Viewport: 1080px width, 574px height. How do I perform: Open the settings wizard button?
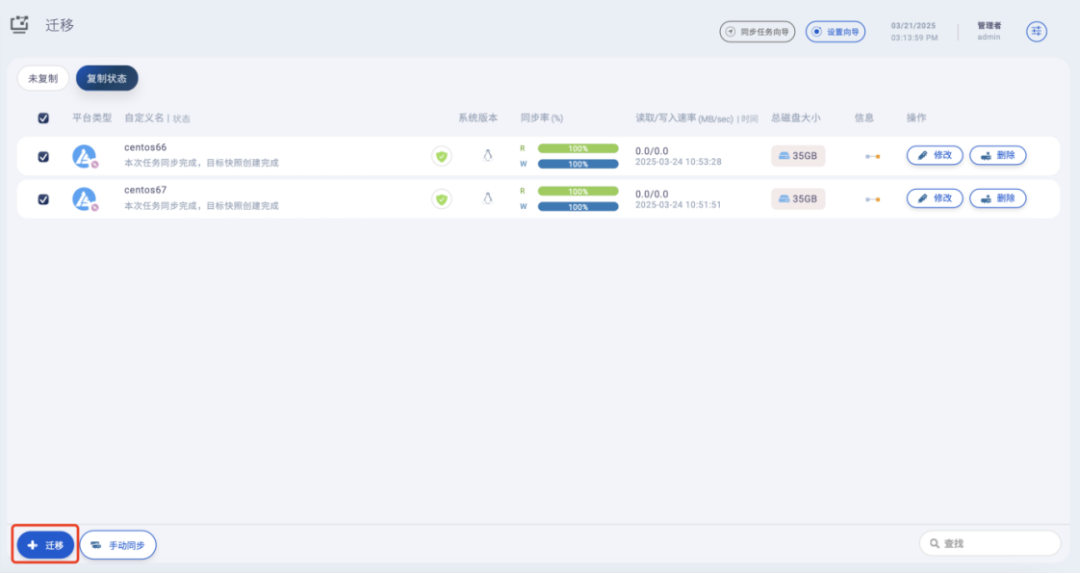(835, 32)
